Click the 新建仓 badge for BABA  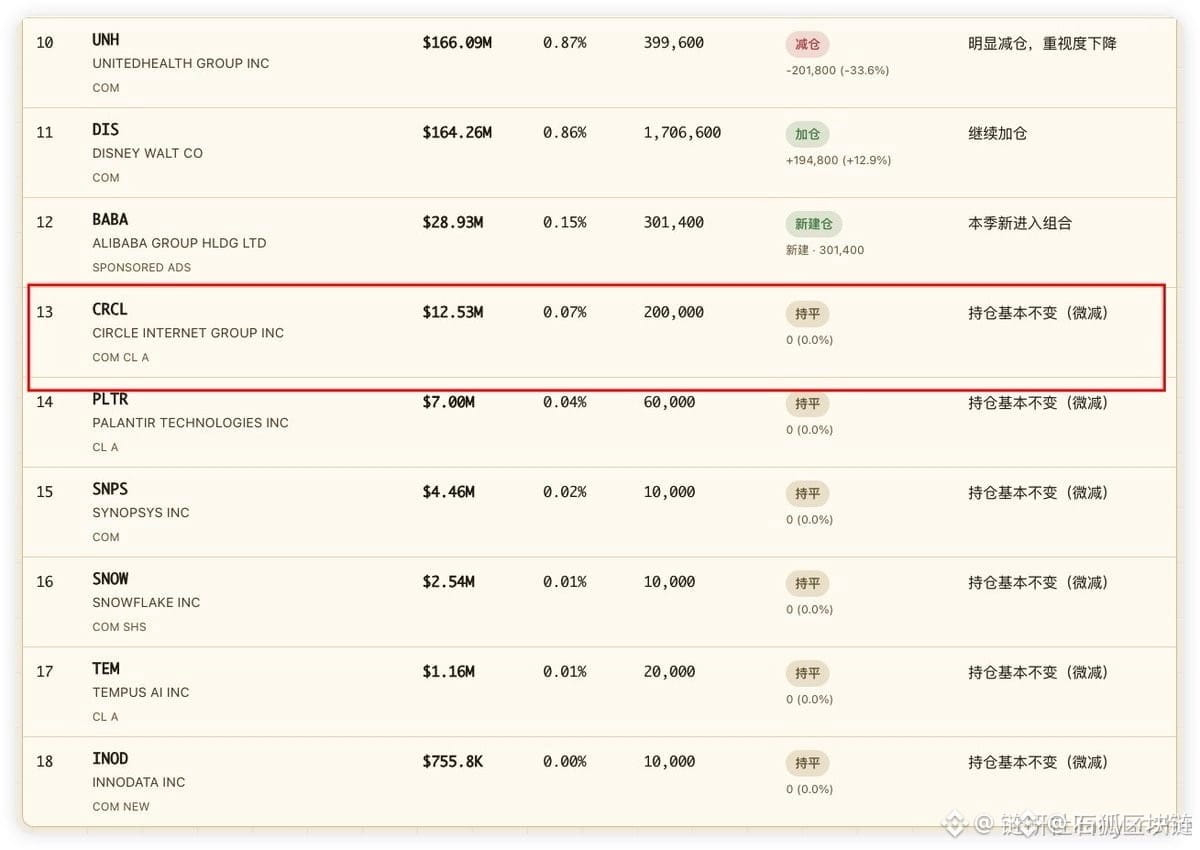point(813,224)
